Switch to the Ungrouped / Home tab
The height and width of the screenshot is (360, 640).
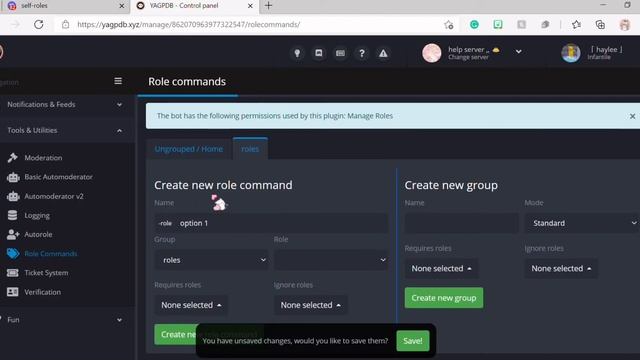(x=189, y=149)
